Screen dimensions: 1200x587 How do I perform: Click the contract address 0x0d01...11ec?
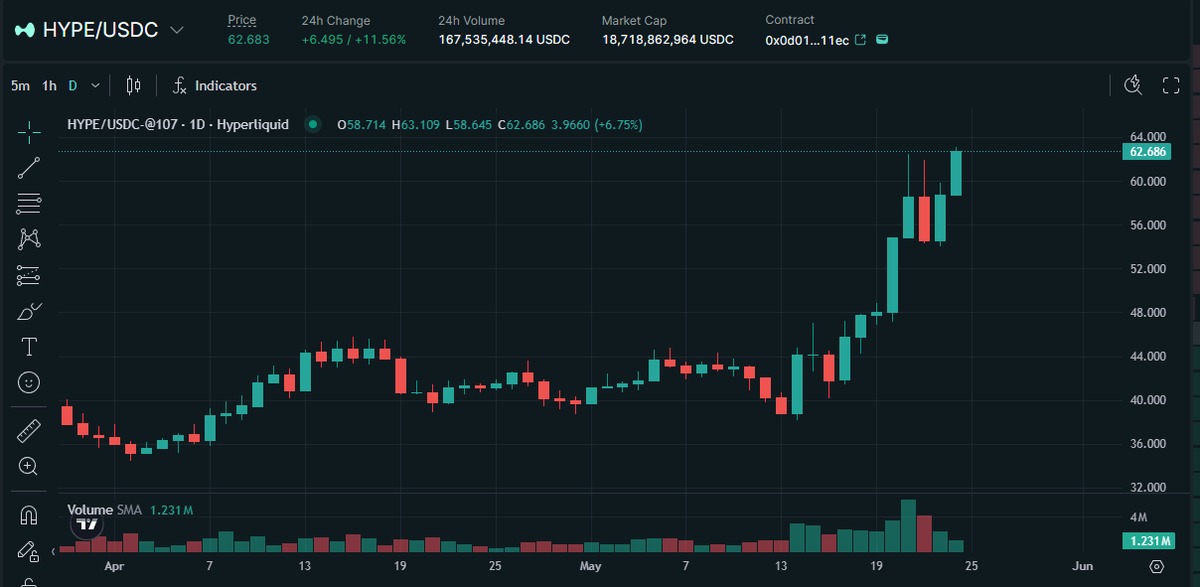807,40
